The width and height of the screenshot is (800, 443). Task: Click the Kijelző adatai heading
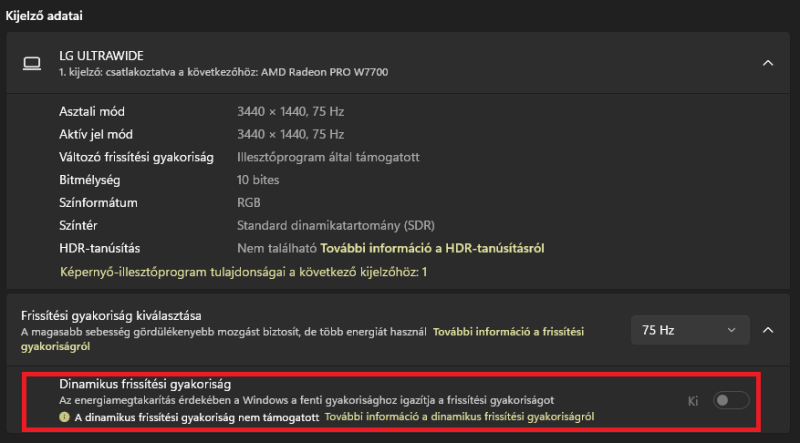click(x=45, y=15)
